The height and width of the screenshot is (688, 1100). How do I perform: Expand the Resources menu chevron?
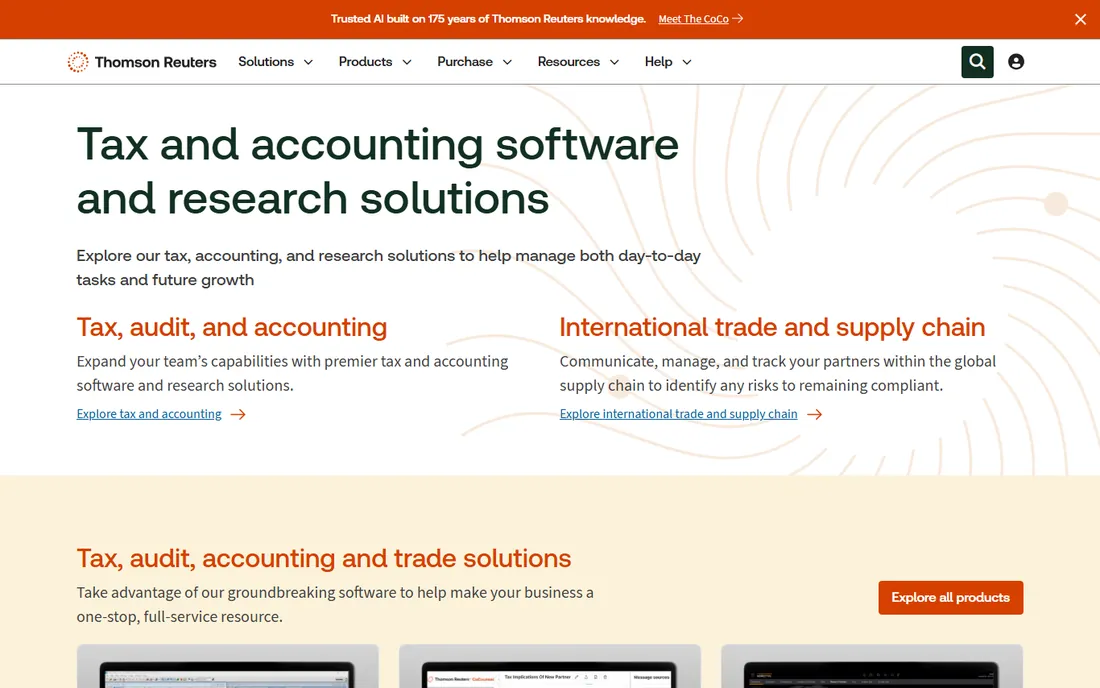615,62
